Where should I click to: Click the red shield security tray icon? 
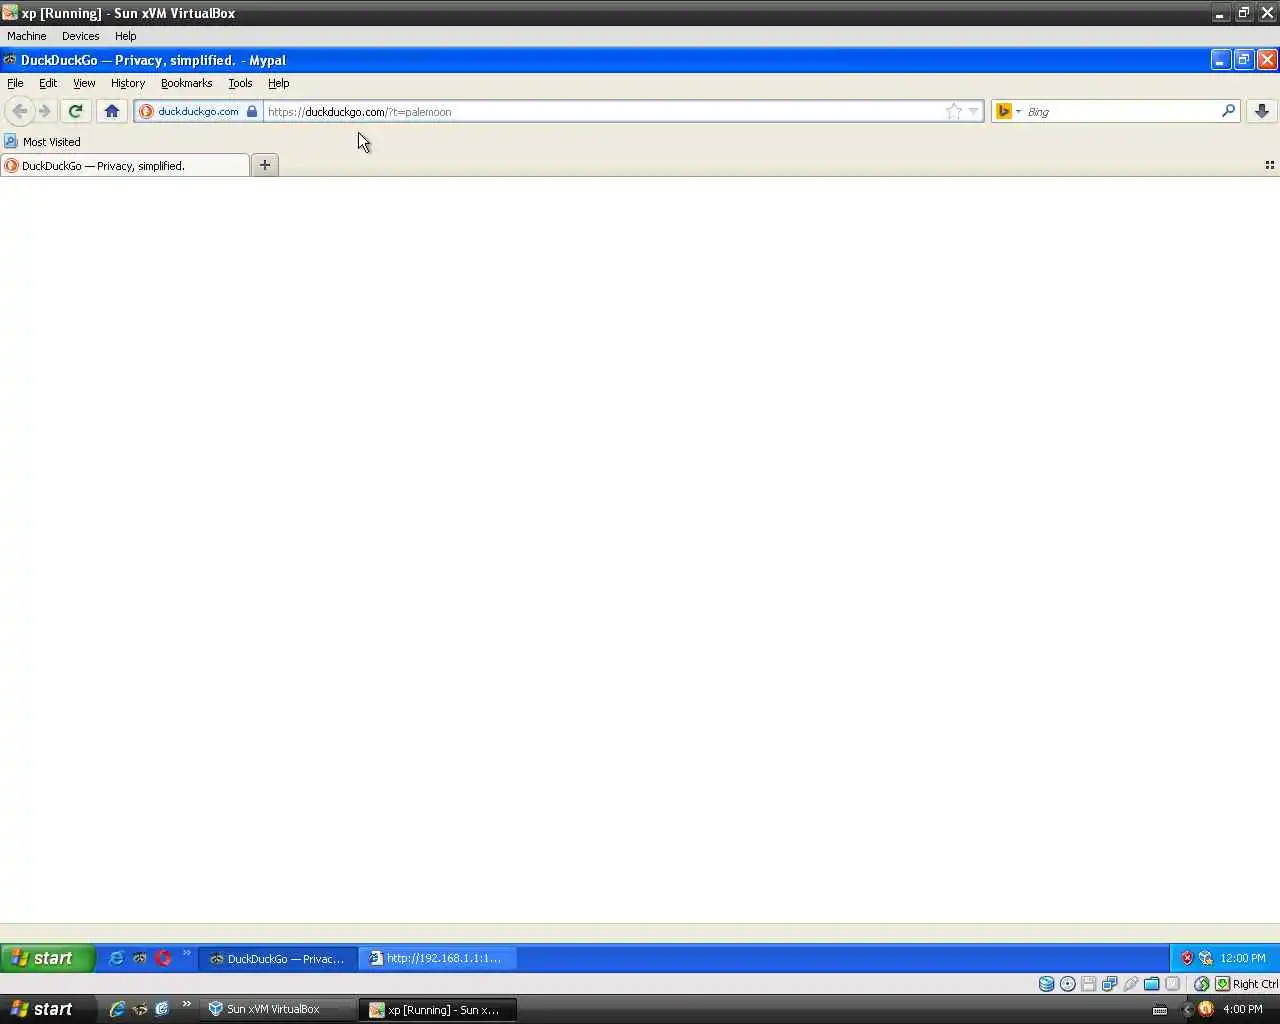[x=1187, y=958]
